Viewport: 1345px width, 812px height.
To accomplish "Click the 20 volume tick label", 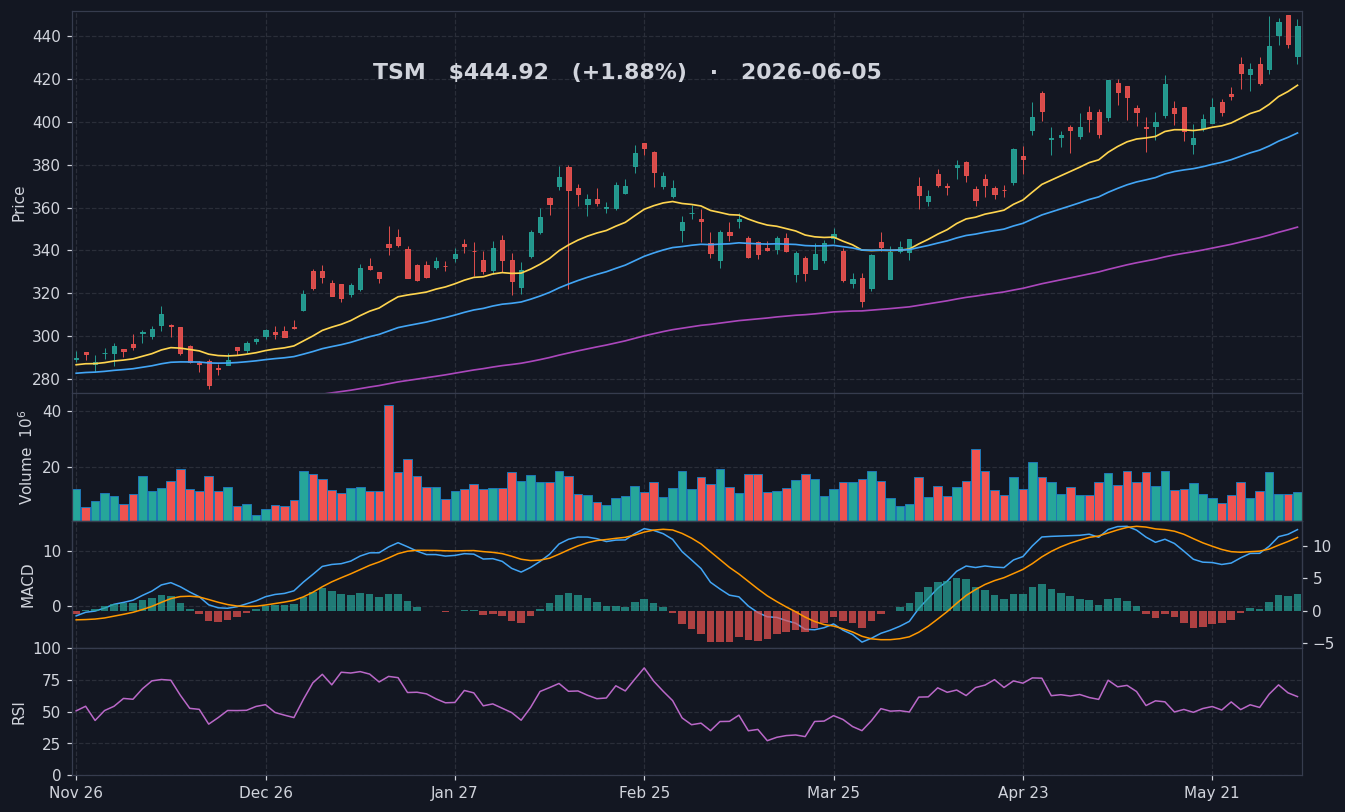I will 52,467.
